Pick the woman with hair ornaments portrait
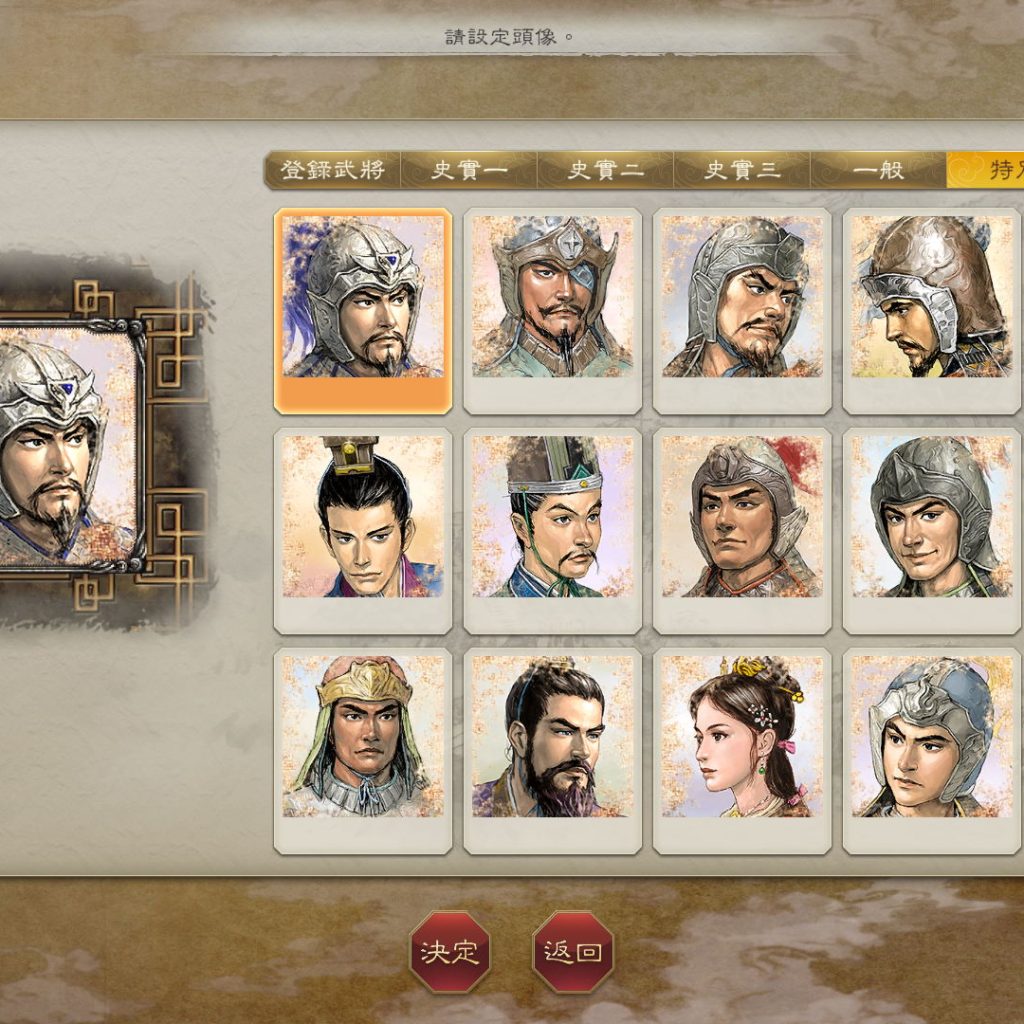Screen dimensions: 1024x1024 (x=742, y=751)
